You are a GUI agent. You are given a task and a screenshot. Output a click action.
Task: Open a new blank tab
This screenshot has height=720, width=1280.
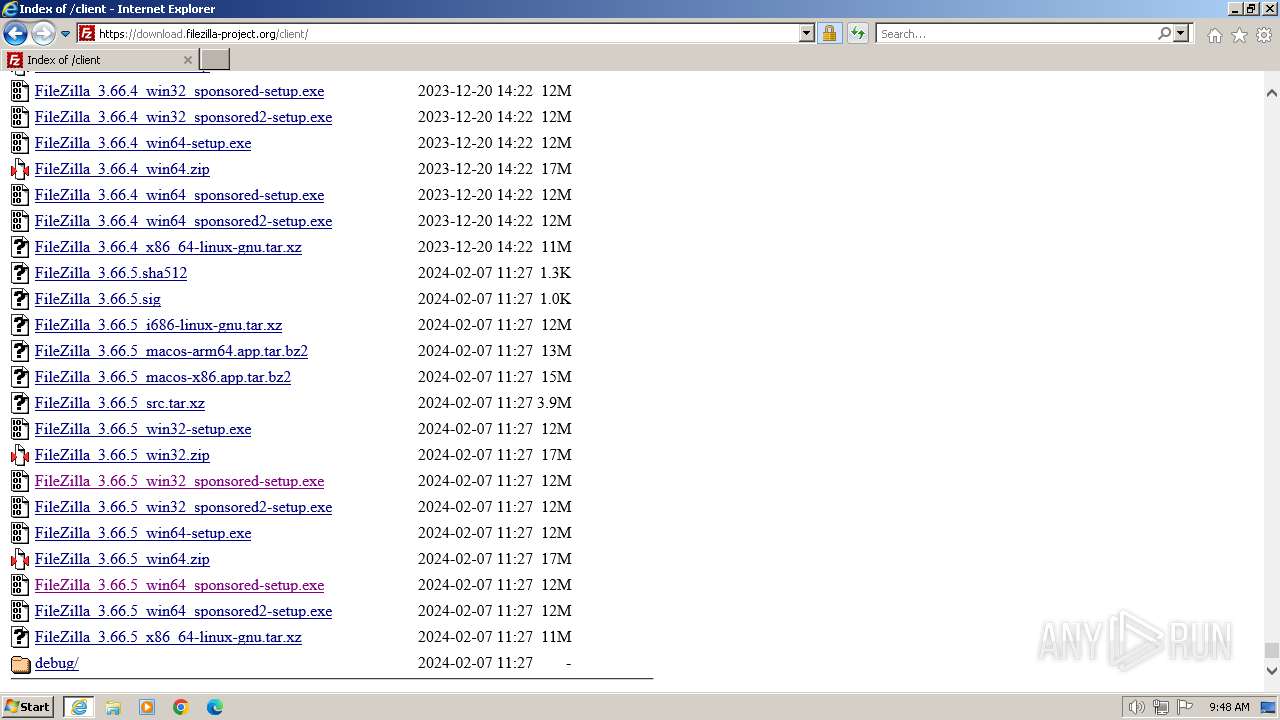(215, 60)
